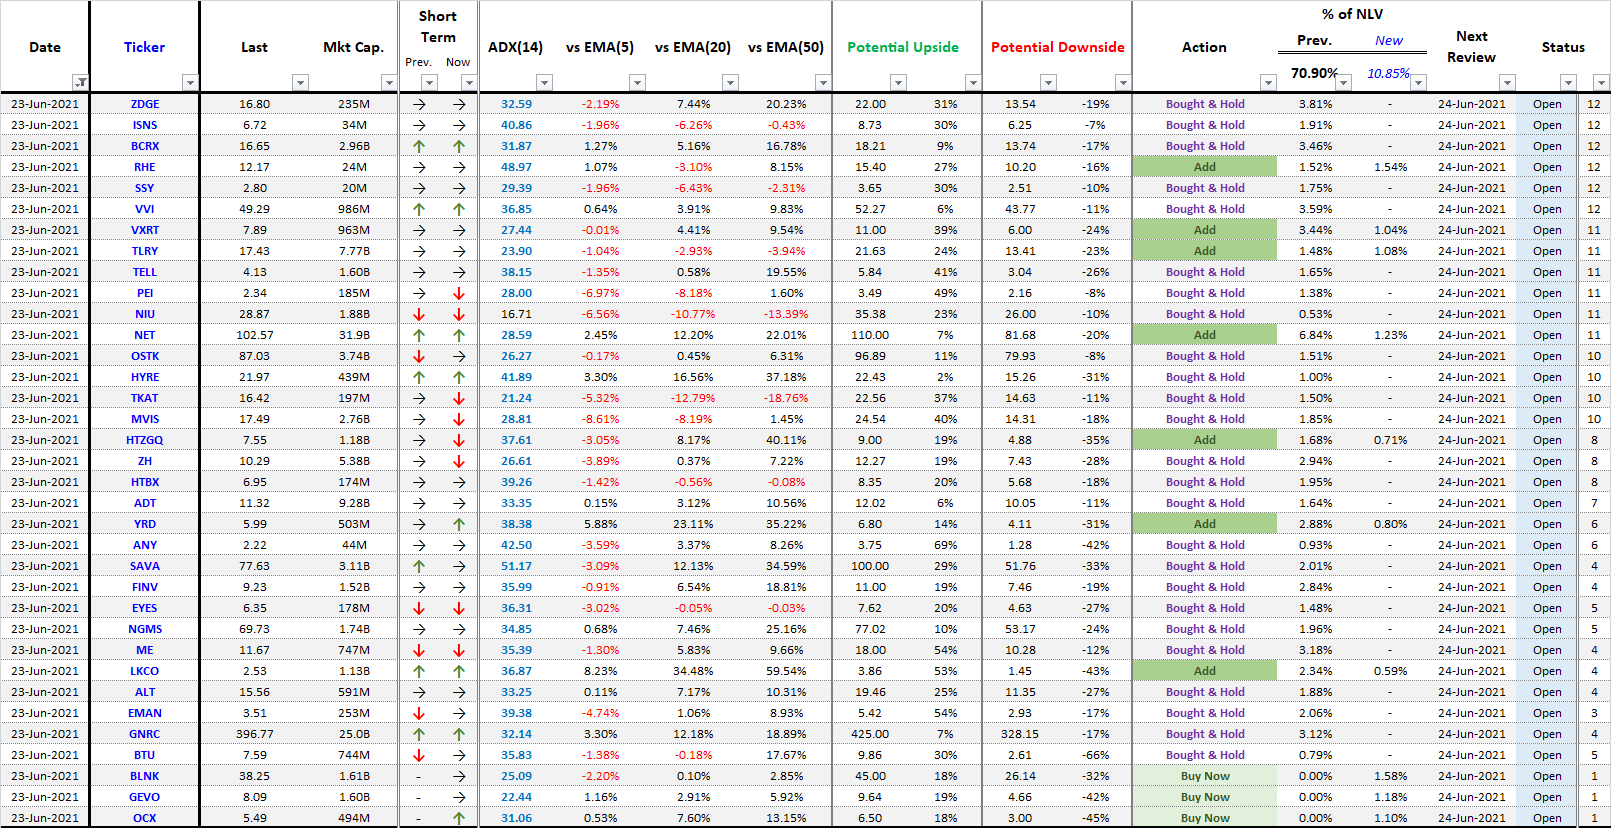Click the SAVA ticker link
The width and height of the screenshot is (1611, 828).
click(145, 566)
